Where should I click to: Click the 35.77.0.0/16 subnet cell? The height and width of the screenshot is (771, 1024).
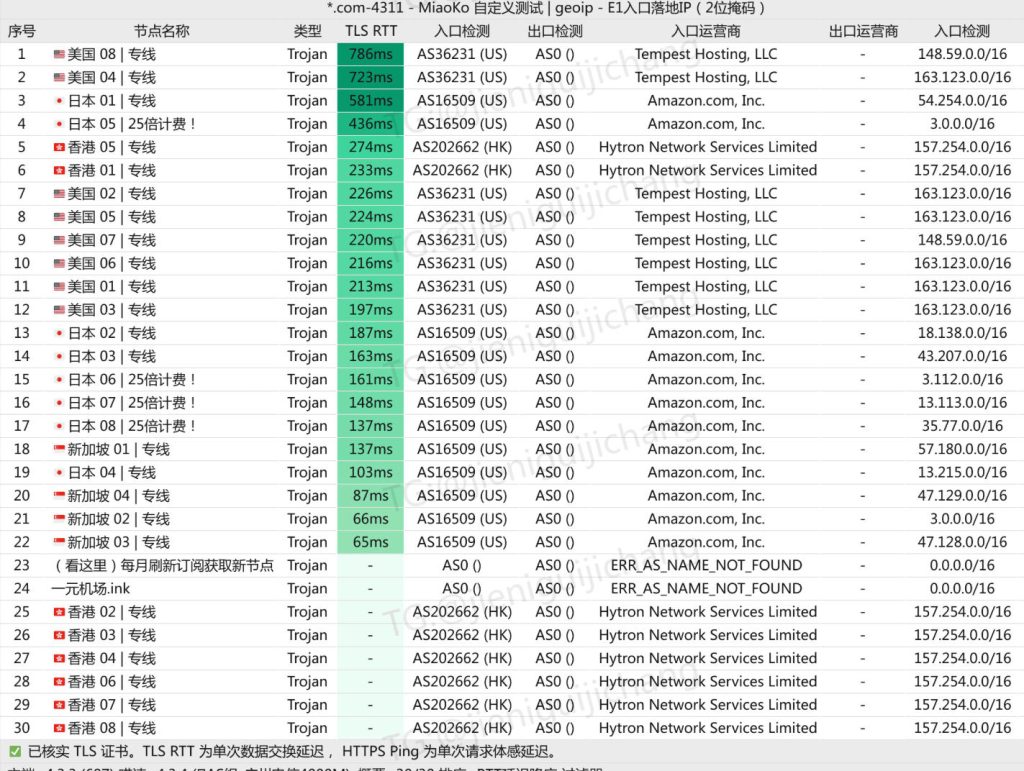(x=962, y=426)
